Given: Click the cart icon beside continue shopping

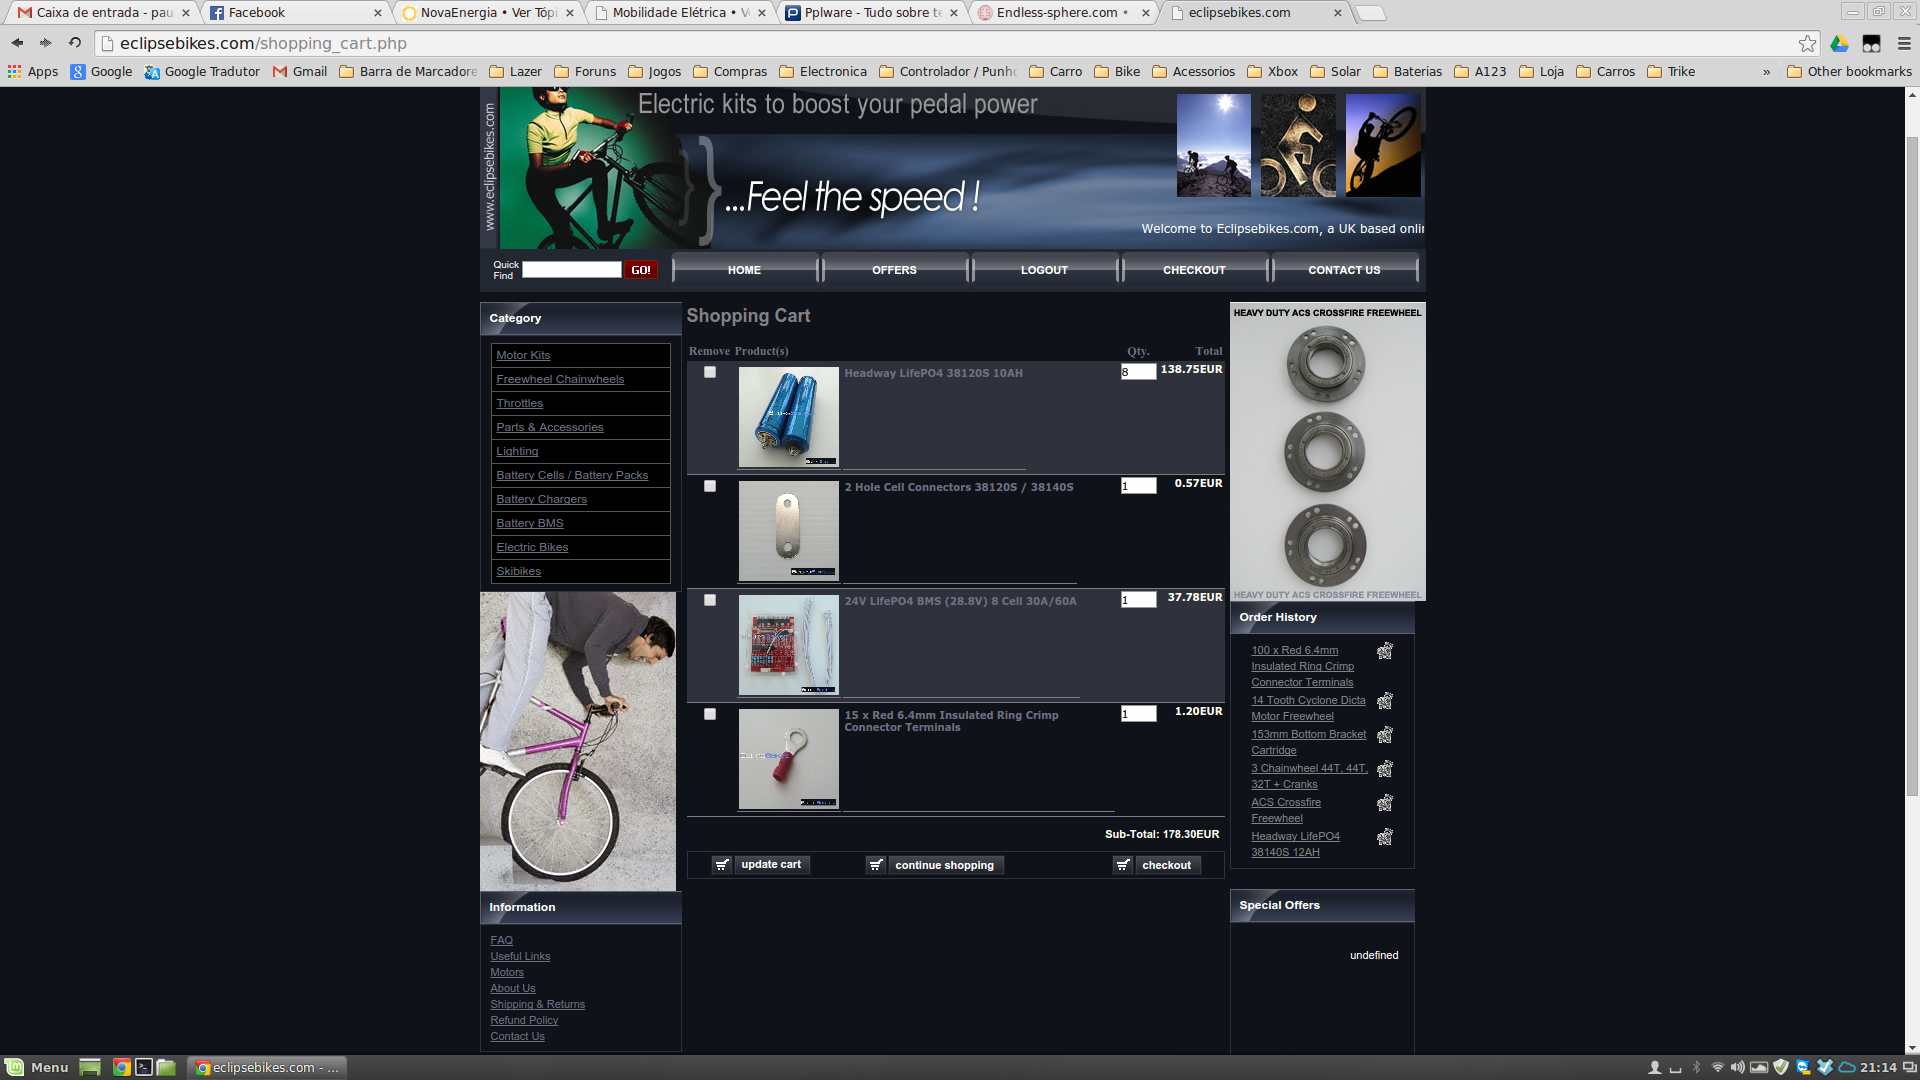Looking at the screenshot, I should pyautogui.click(x=876, y=865).
